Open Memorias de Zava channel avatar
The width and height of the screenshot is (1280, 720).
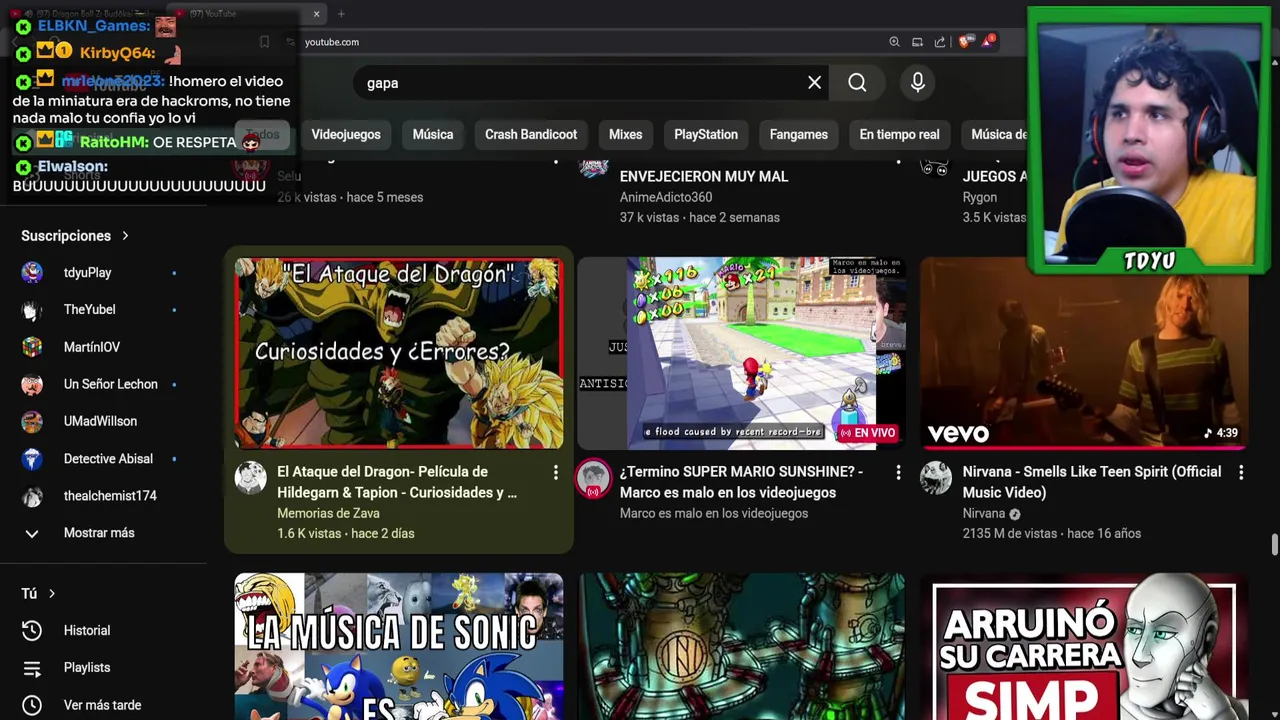[x=251, y=478]
